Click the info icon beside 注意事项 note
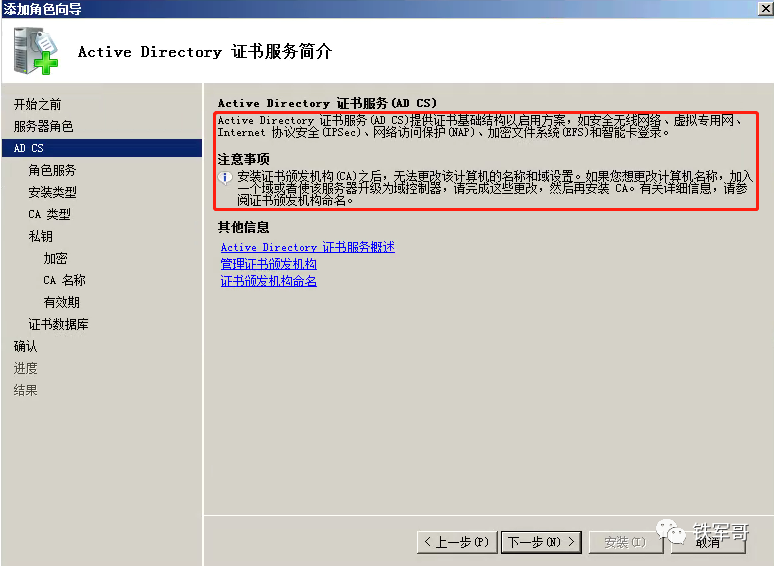The width and height of the screenshot is (774, 566). pyautogui.click(x=225, y=177)
